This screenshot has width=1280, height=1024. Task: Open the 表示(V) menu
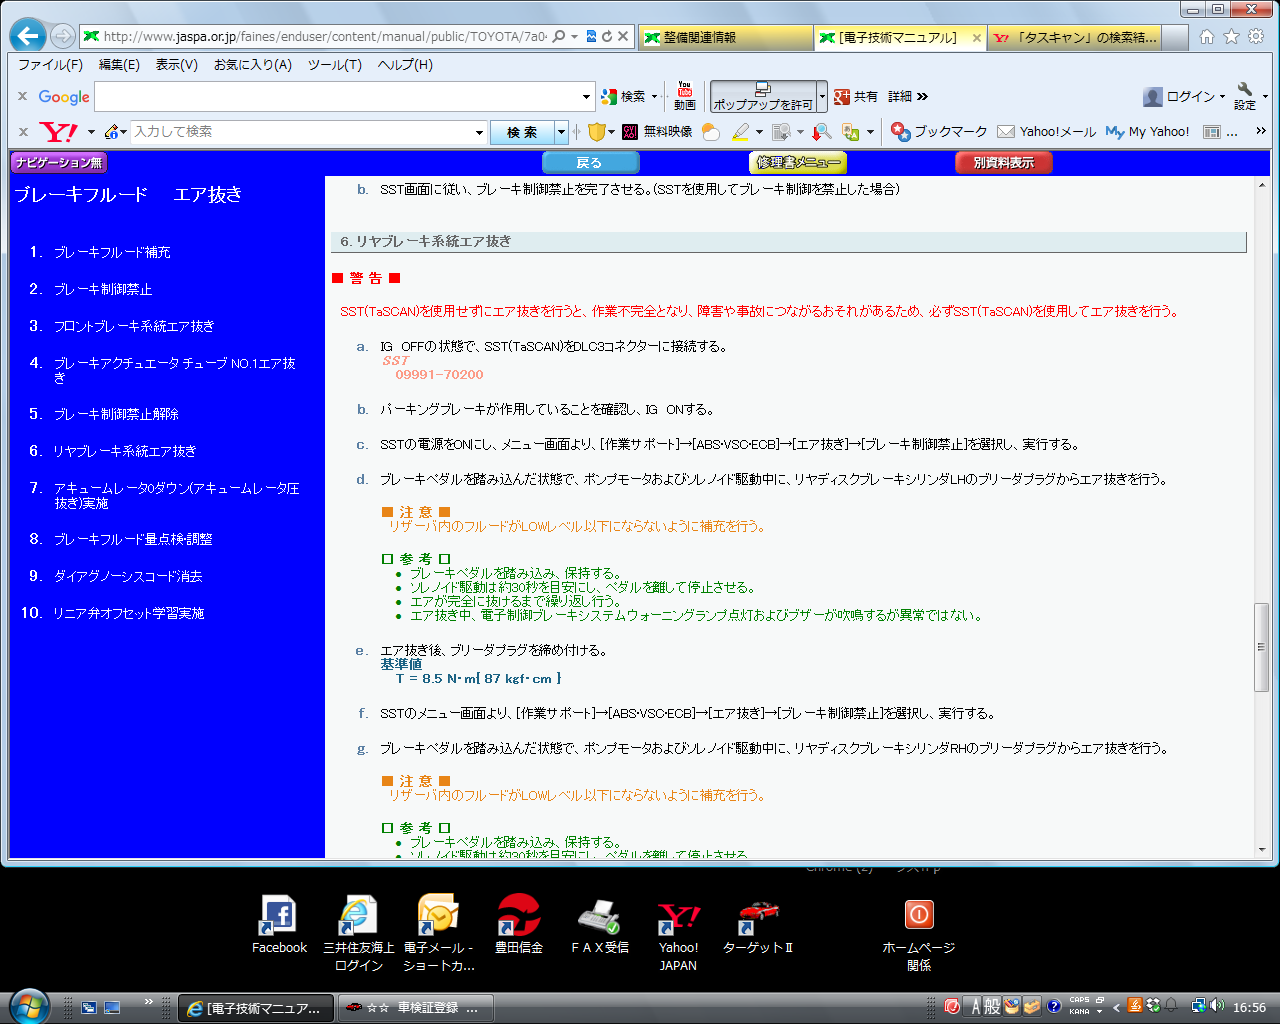click(x=176, y=64)
